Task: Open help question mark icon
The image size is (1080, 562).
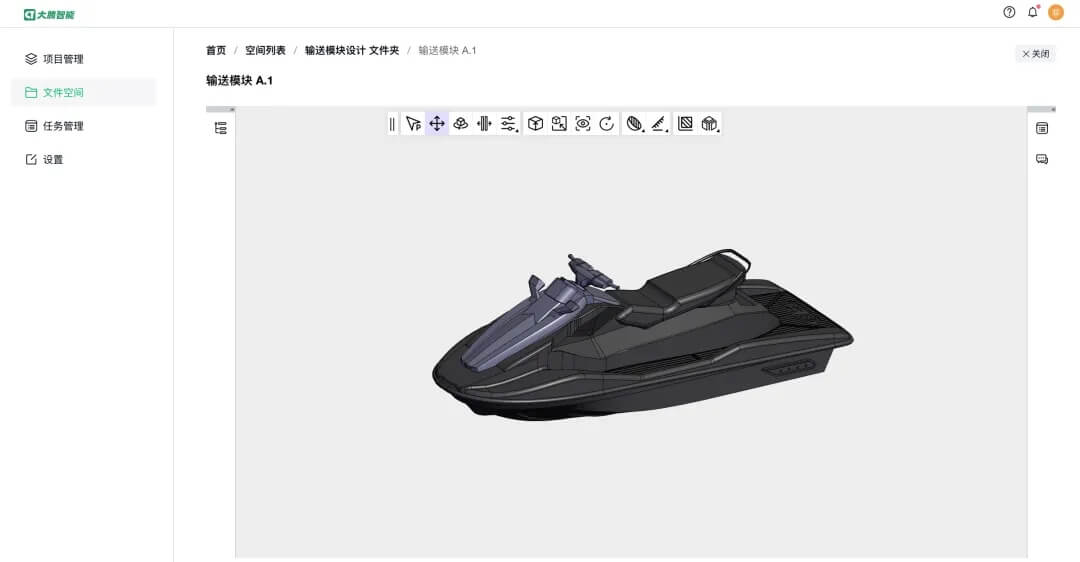Action: pos(1009,12)
